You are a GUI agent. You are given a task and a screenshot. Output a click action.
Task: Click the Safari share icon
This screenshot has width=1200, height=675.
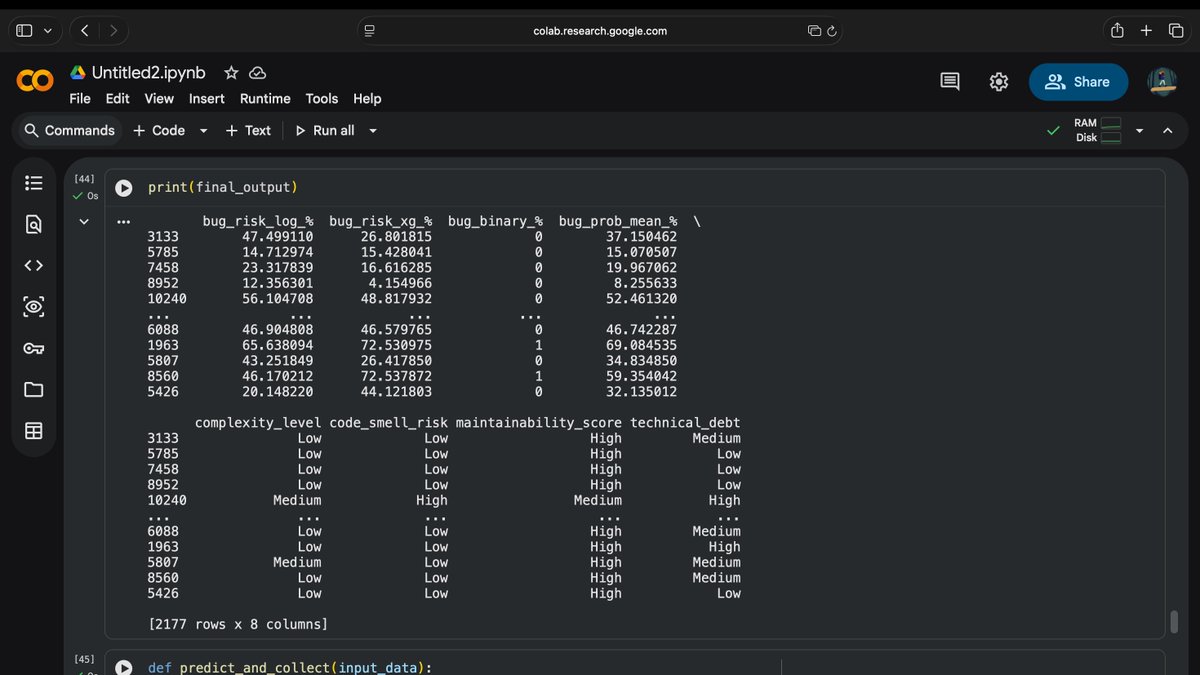(1117, 31)
